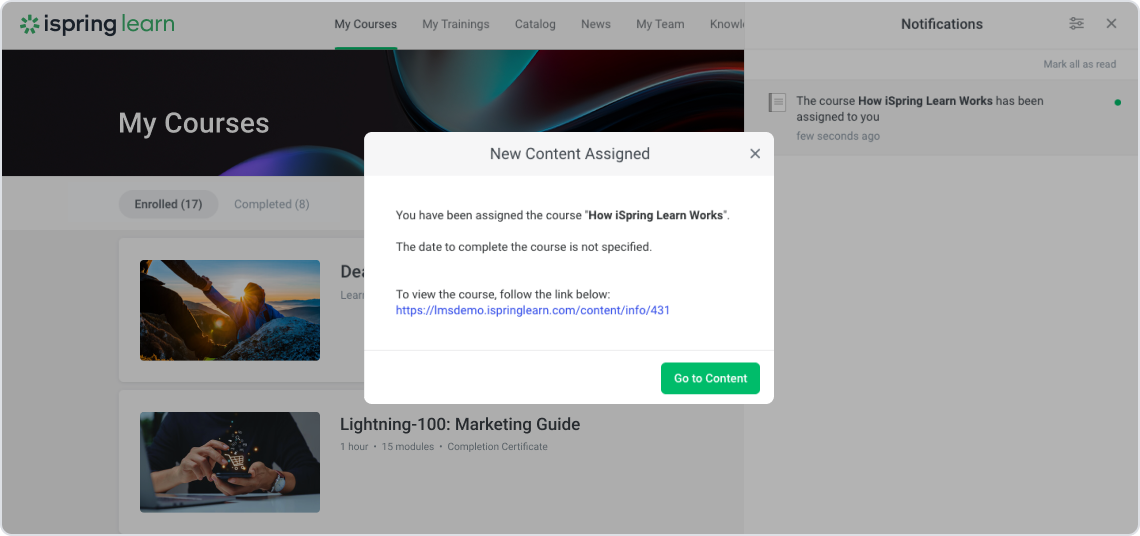This screenshot has width=1140, height=536.
Task: Click the green unread dot indicator
Action: (x=1117, y=103)
